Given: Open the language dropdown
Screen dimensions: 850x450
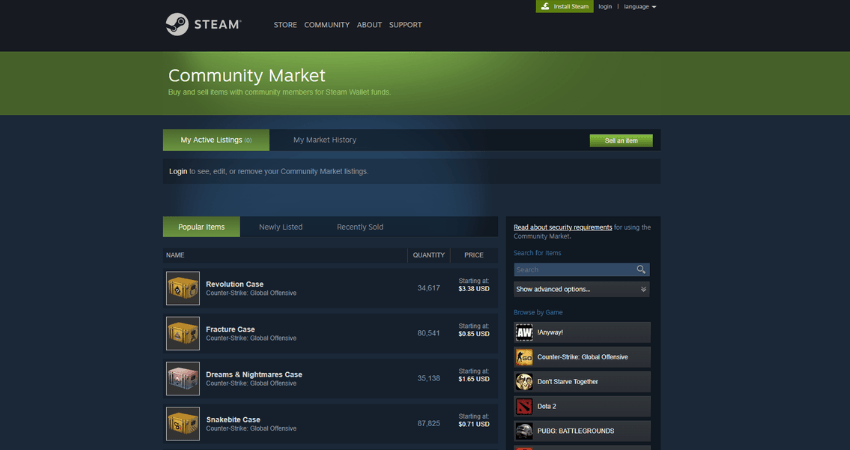Looking at the screenshot, I should pyautogui.click(x=640, y=7).
